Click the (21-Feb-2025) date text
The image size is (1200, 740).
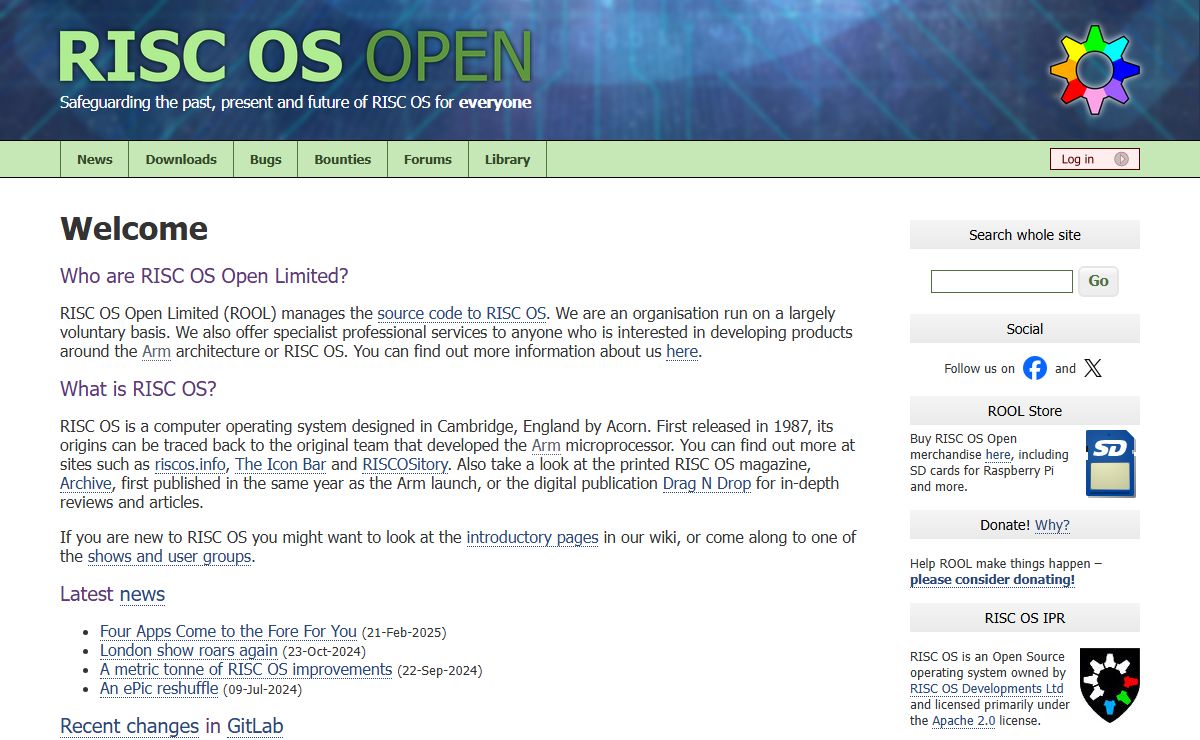(x=404, y=632)
